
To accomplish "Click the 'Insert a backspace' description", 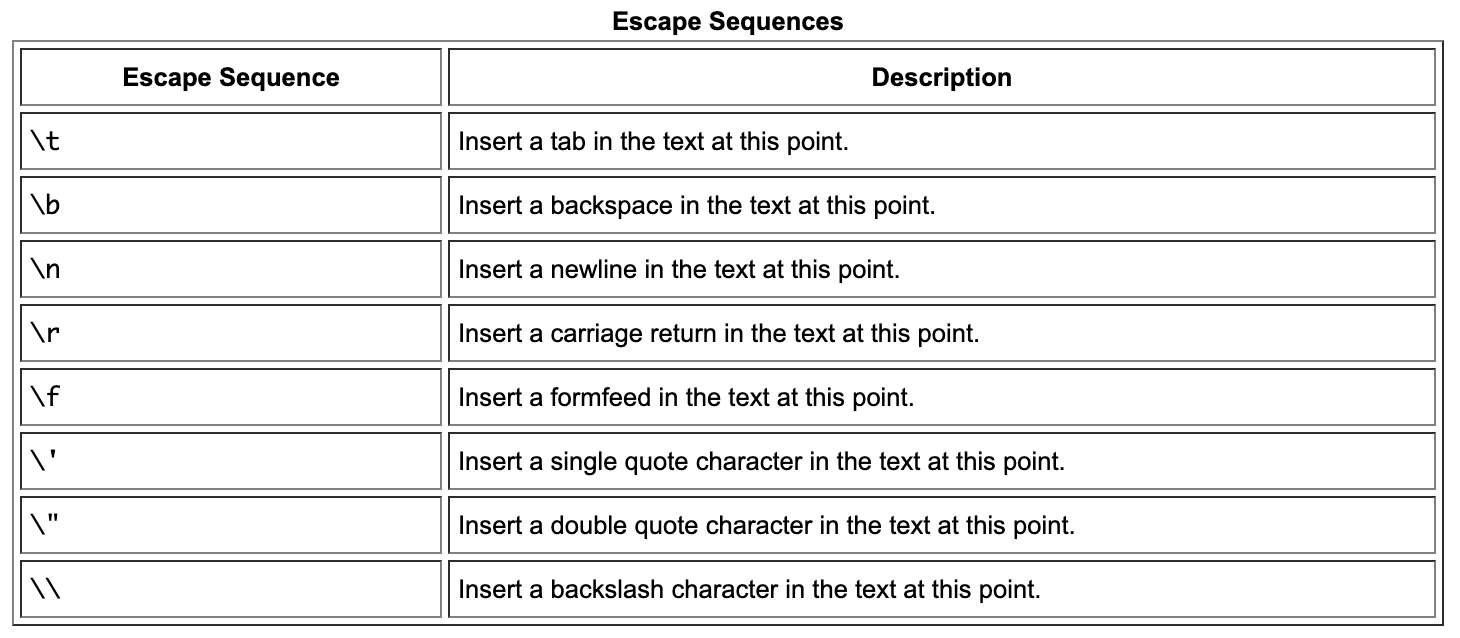I will point(696,205).
